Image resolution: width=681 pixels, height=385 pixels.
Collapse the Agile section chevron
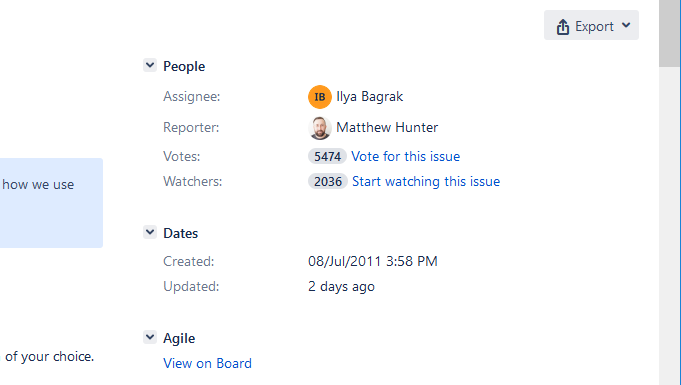(150, 337)
